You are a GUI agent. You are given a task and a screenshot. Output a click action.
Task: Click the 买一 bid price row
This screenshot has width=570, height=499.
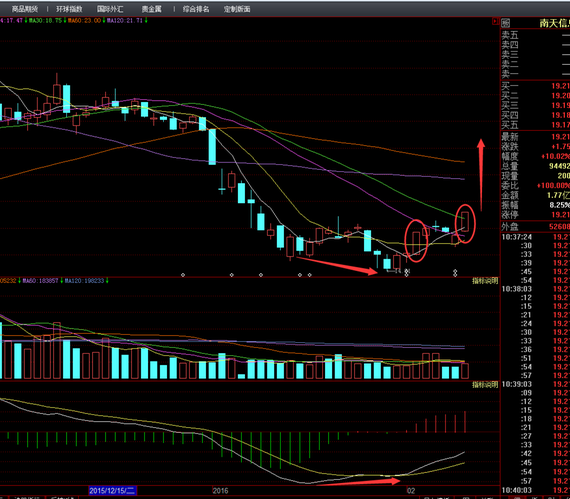coord(535,86)
